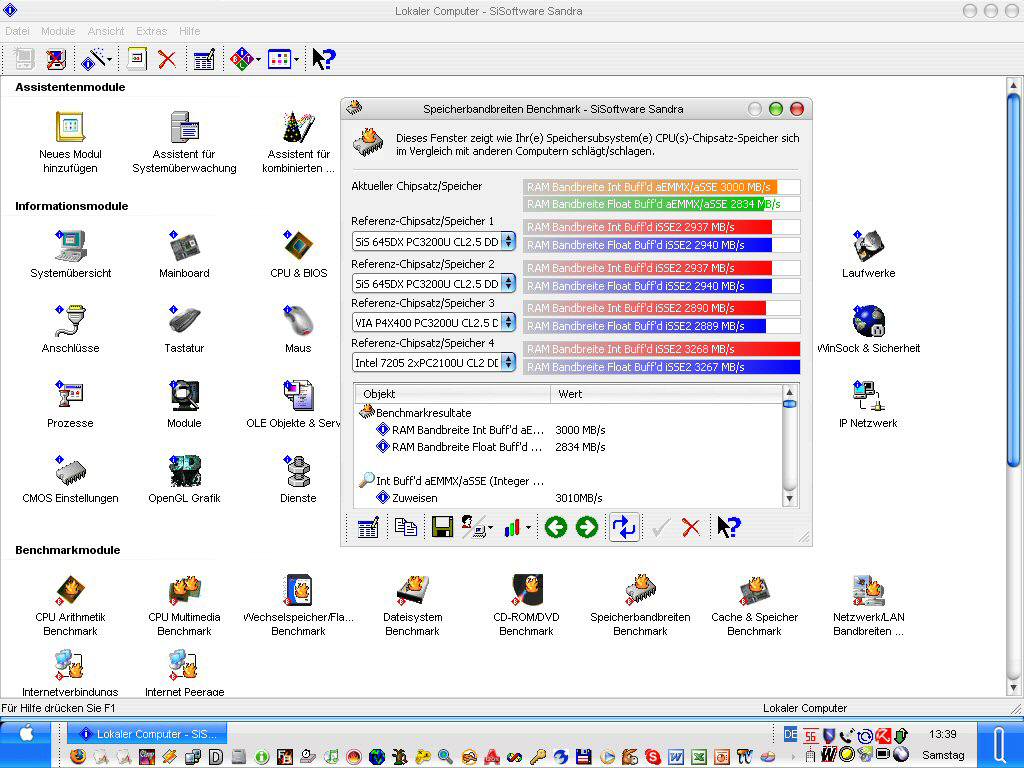Click the save (floppy disk) icon in benchmark dialog
The height and width of the screenshot is (768, 1024).
(x=442, y=527)
